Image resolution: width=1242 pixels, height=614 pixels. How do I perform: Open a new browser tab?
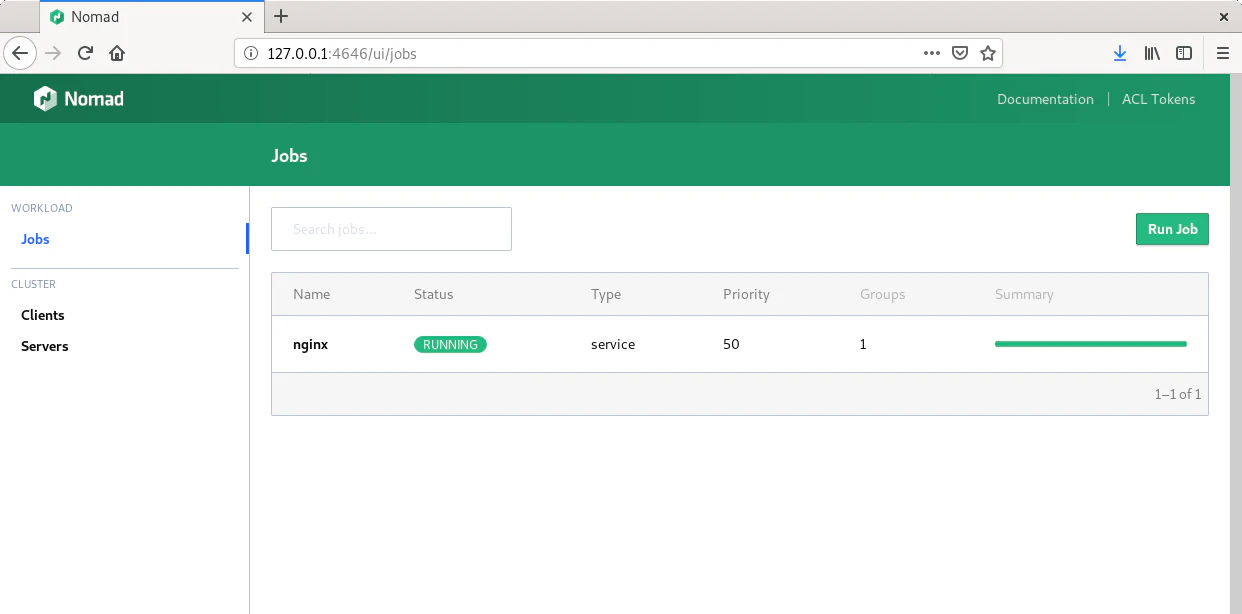pyautogui.click(x=281, y=16)
